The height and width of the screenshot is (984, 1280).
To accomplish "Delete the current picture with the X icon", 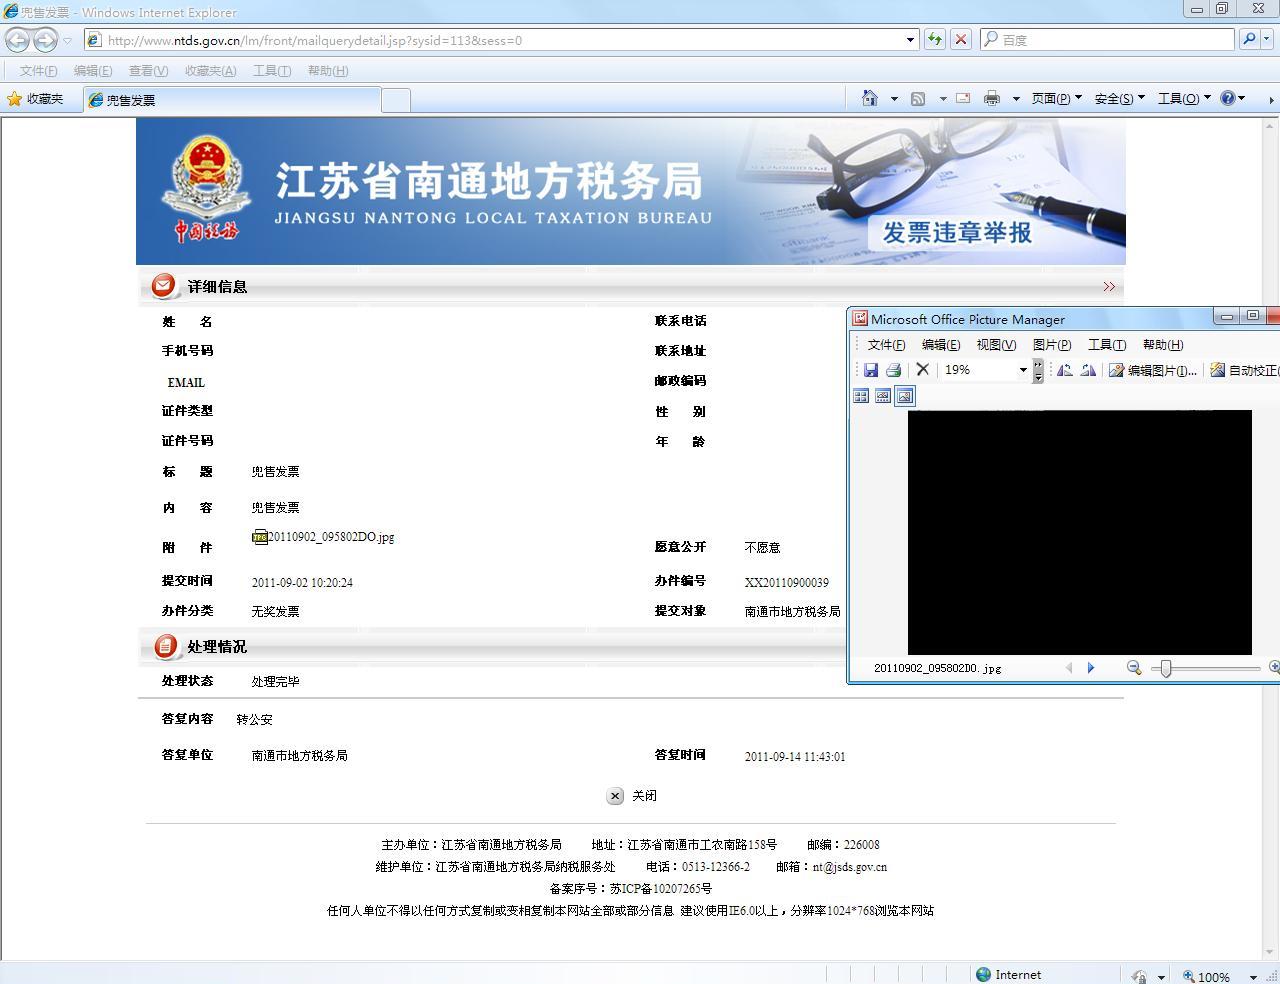I will [922, 369].
